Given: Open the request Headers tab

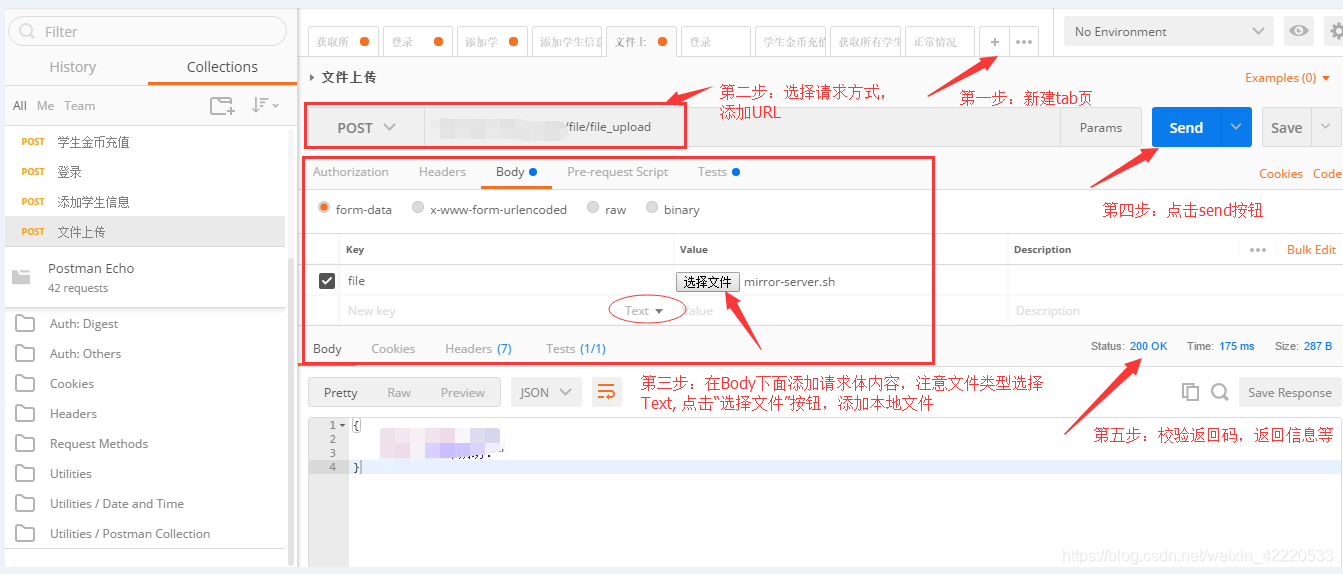Looking at the screenshot, I should point(442,172).
